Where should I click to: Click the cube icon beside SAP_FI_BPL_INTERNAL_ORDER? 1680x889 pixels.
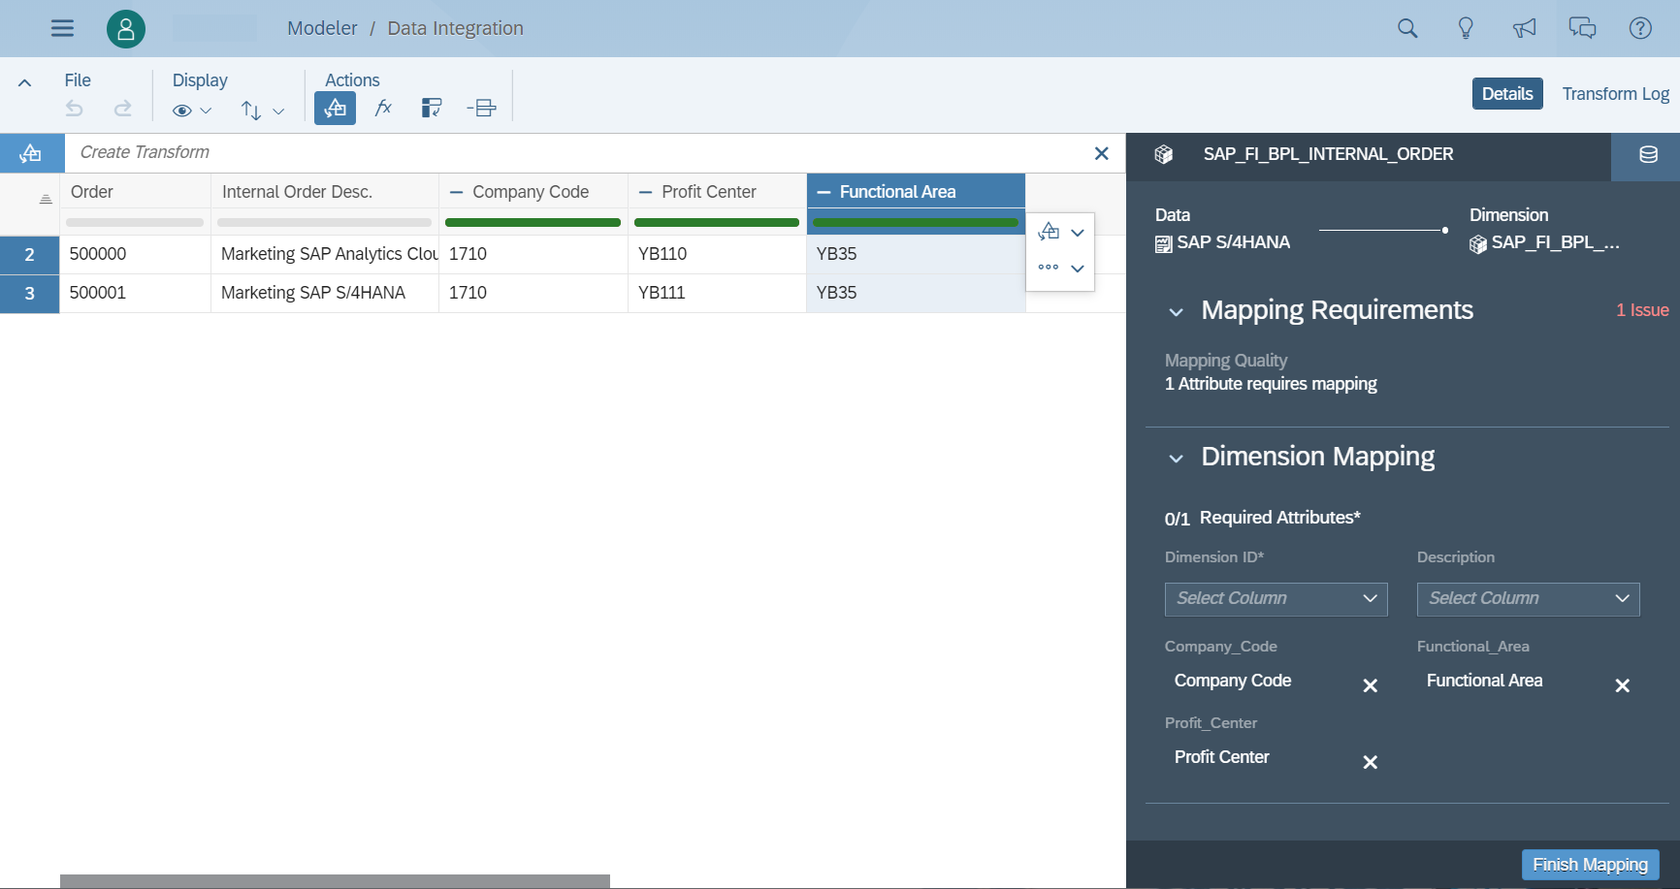coord(1163,154)
